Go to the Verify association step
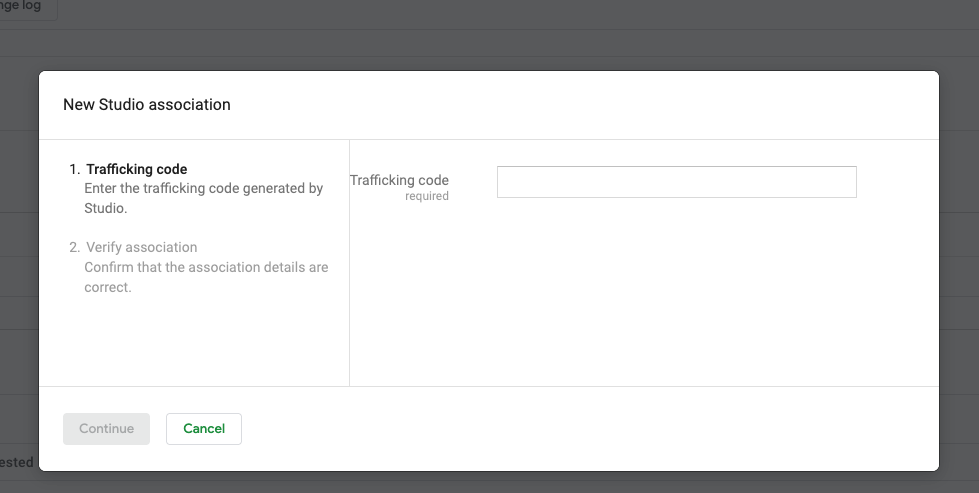 [x=141, y=247]
